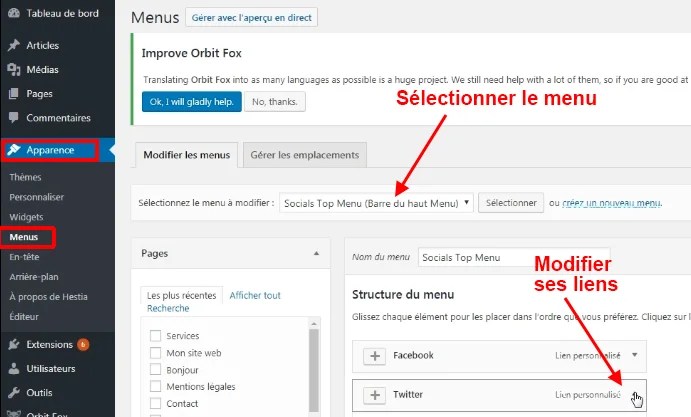
Task: Click the Pages icon in sidebar
Action: click(x=13, y=94)
